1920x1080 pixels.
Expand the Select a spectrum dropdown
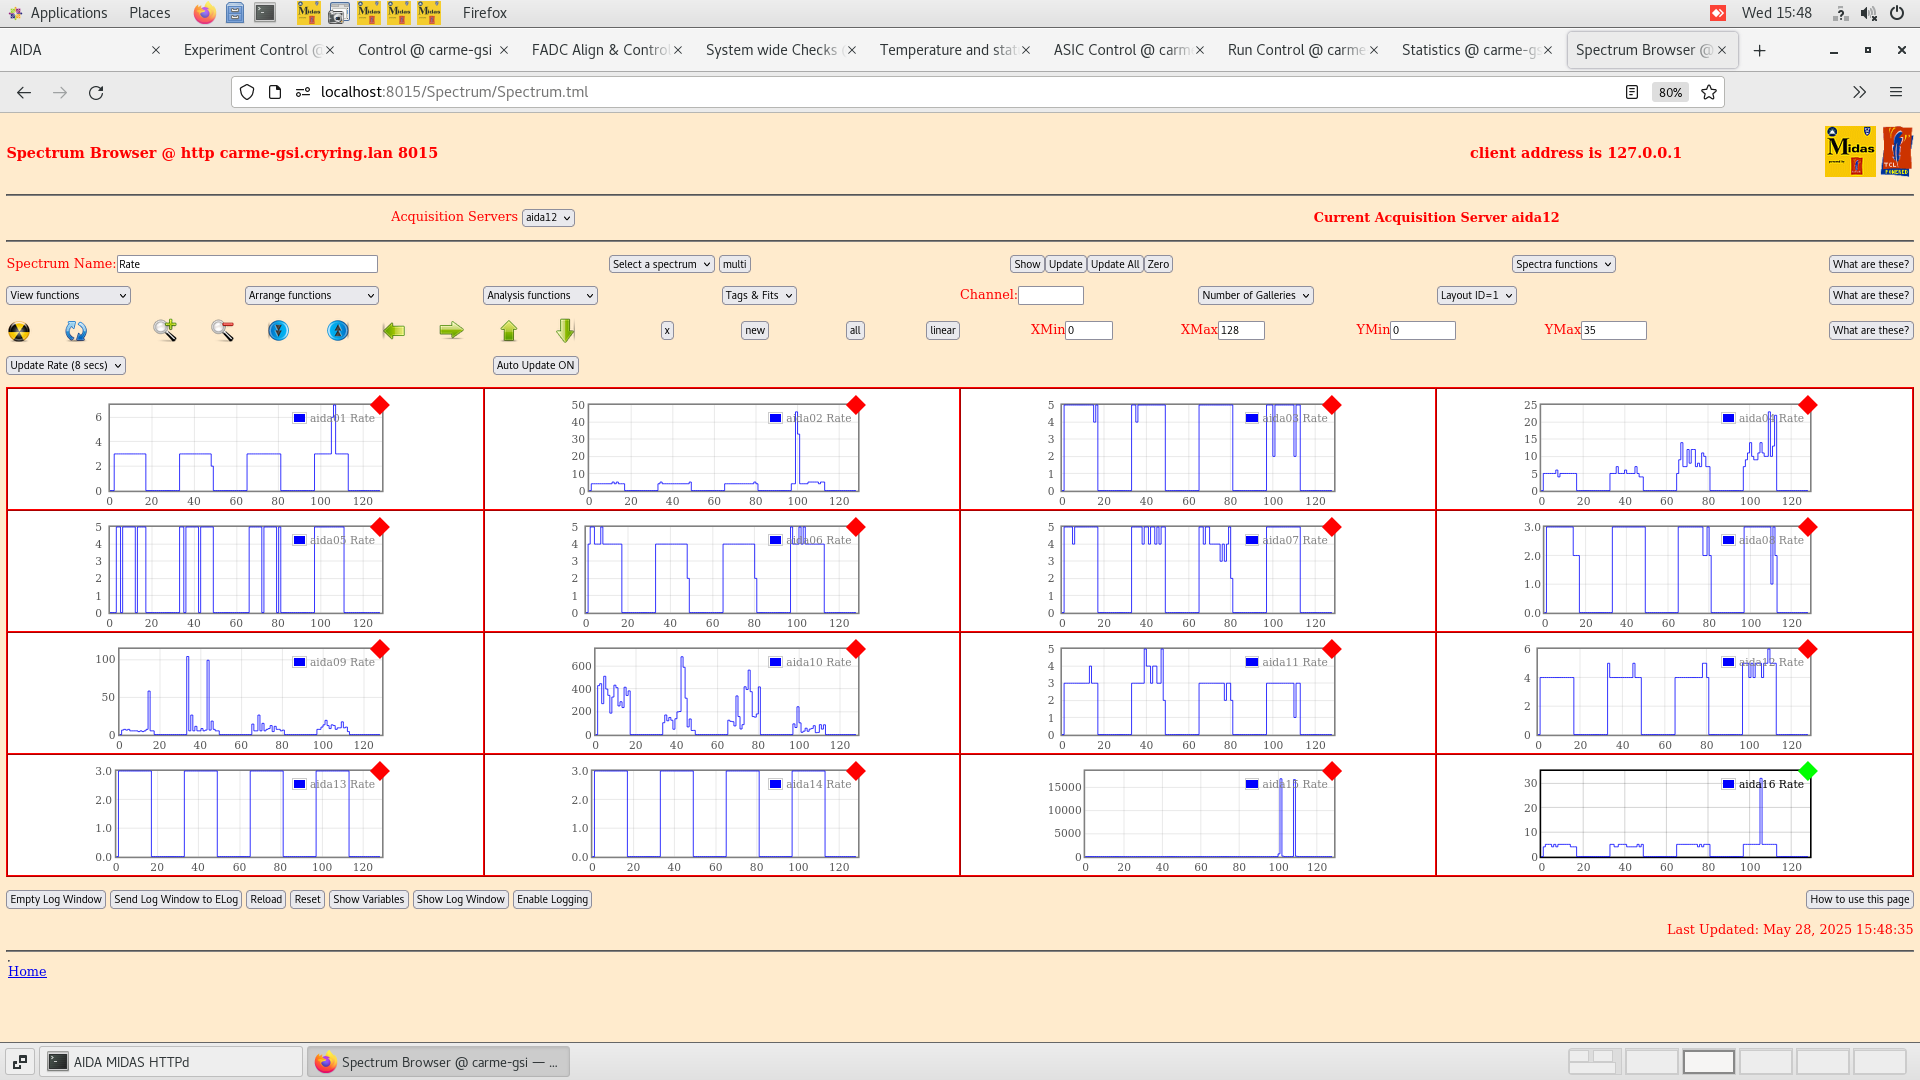[x=661, y=264]
